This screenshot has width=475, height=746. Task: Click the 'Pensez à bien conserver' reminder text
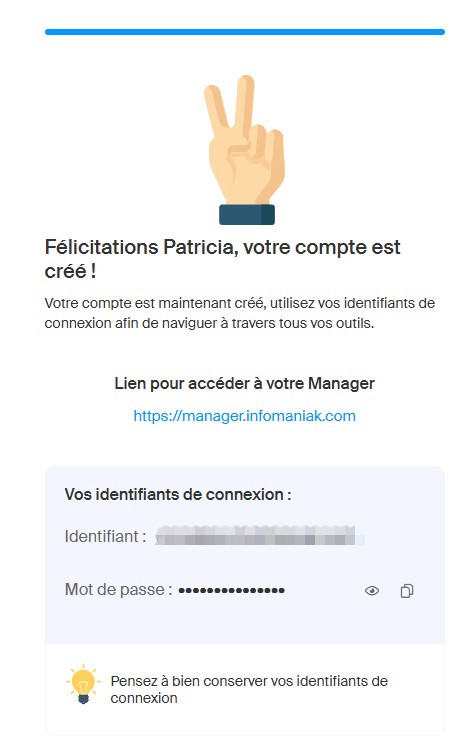[x=249, y=689]
